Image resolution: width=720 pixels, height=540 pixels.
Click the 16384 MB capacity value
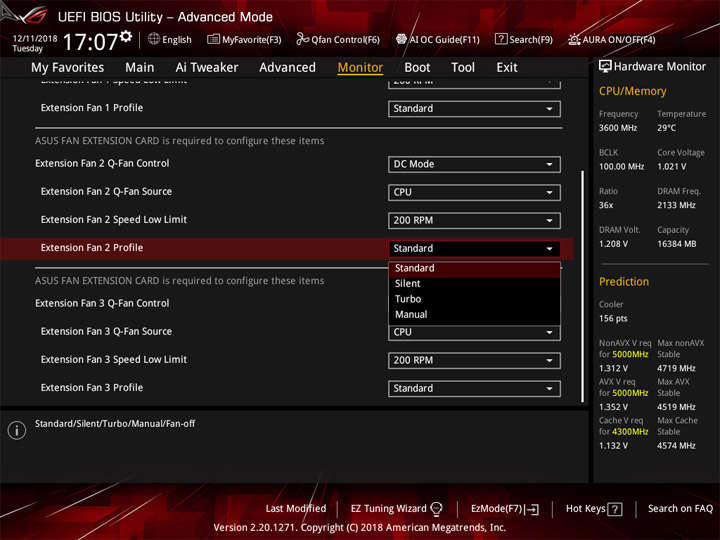coord(676,244)
